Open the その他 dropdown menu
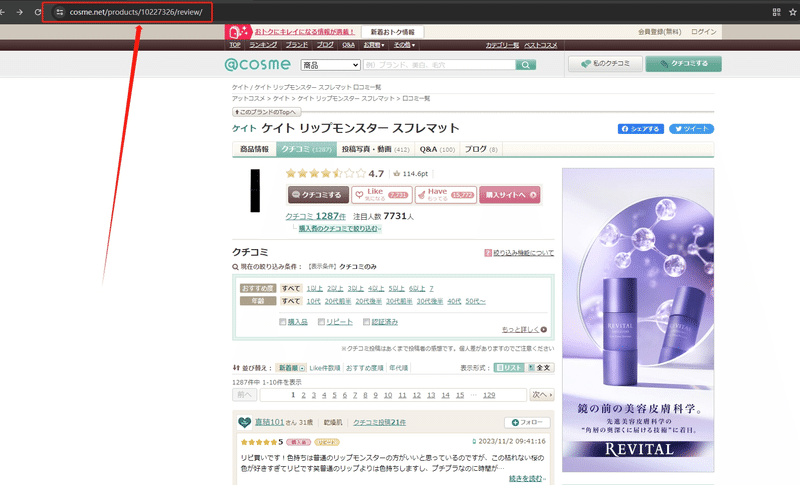Viewport: 800px width, 485px height. [404, 45]
